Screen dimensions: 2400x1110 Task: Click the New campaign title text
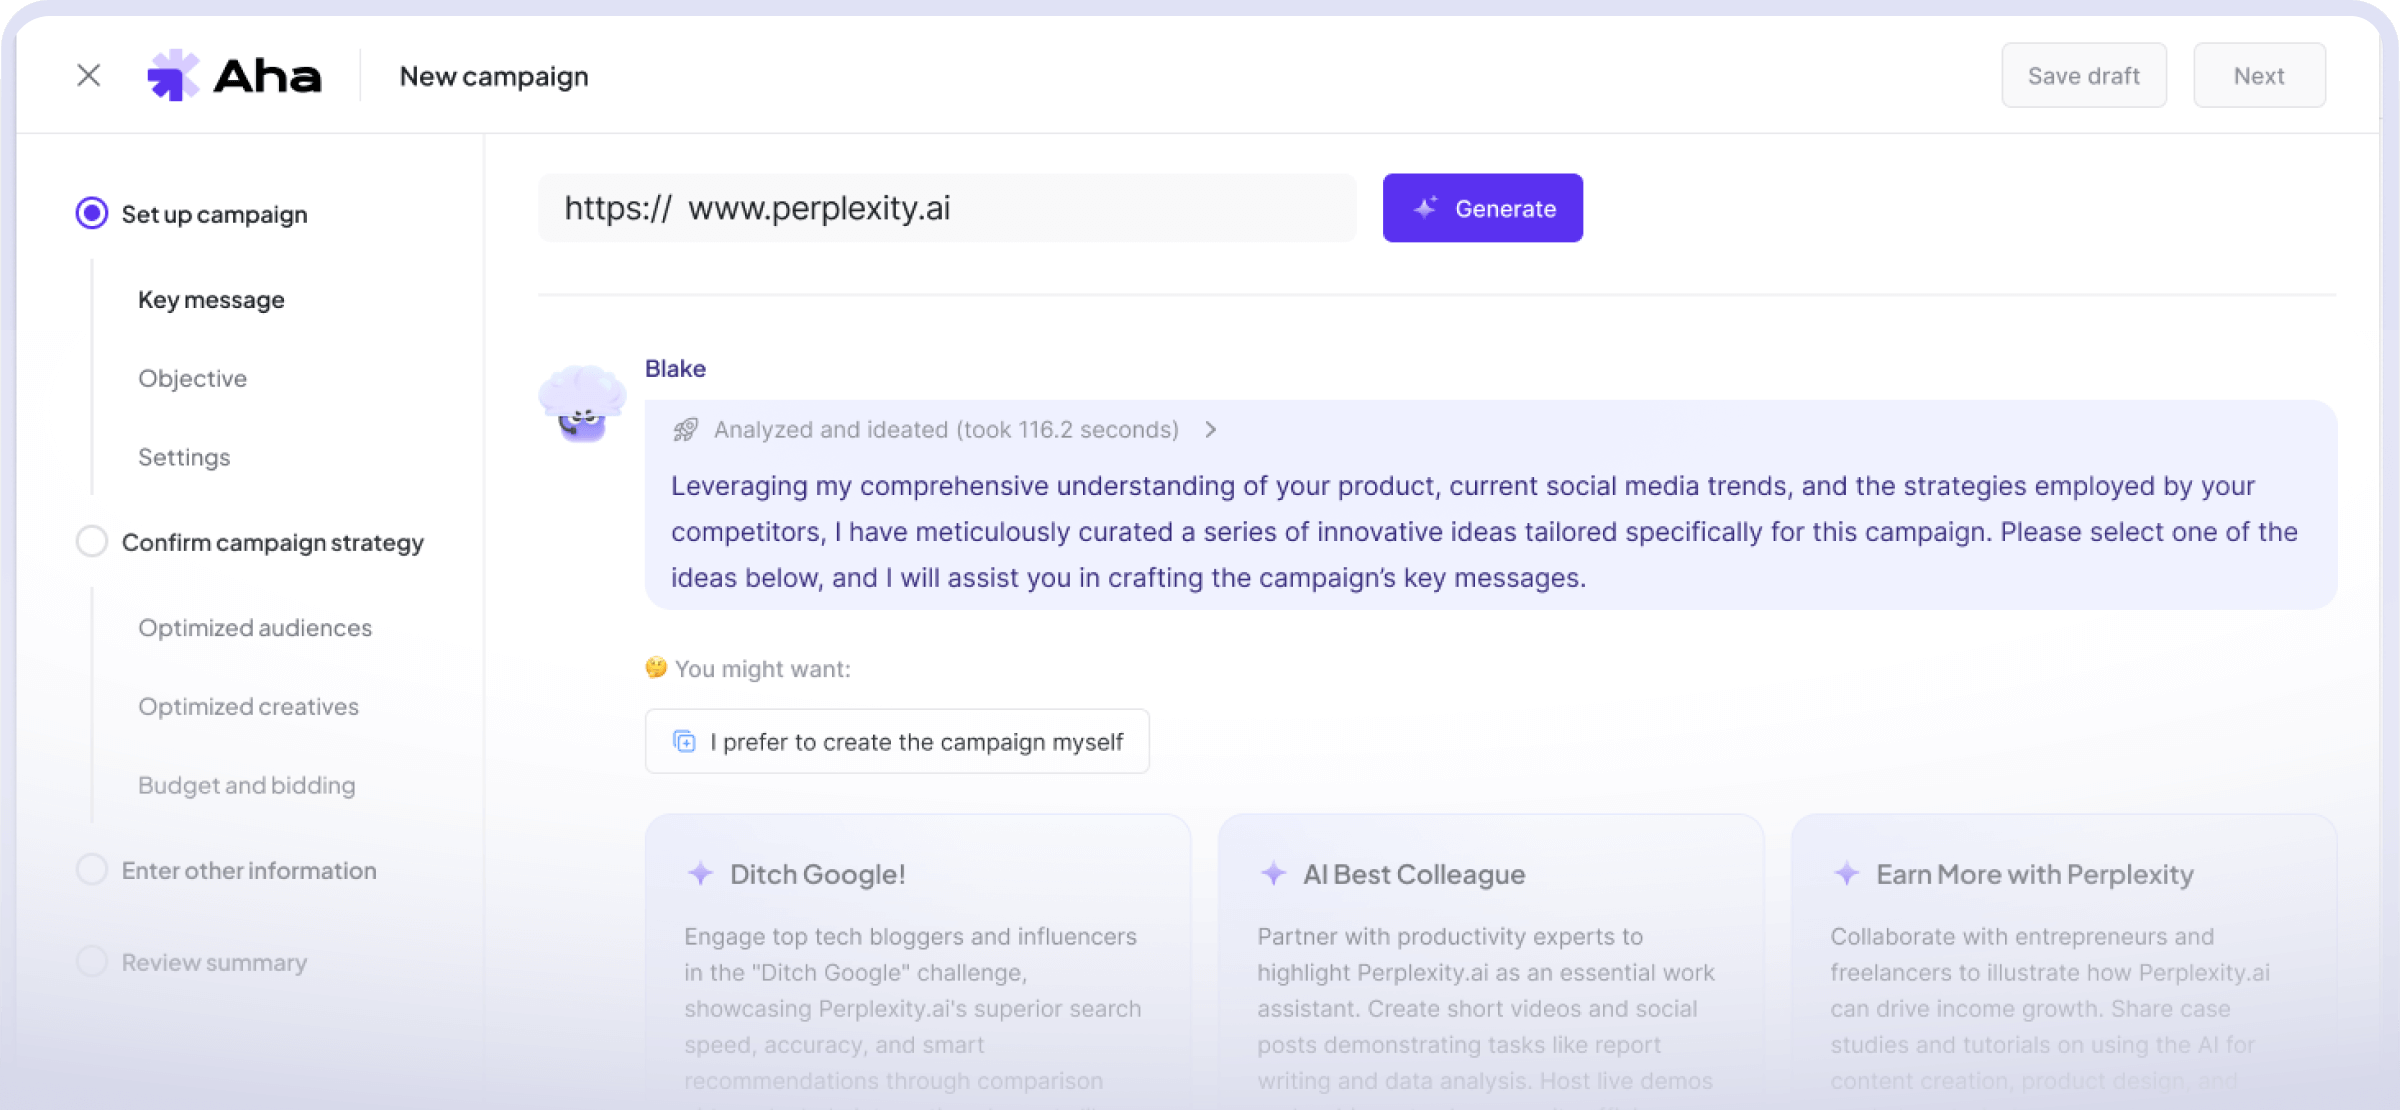coord(494,76)
